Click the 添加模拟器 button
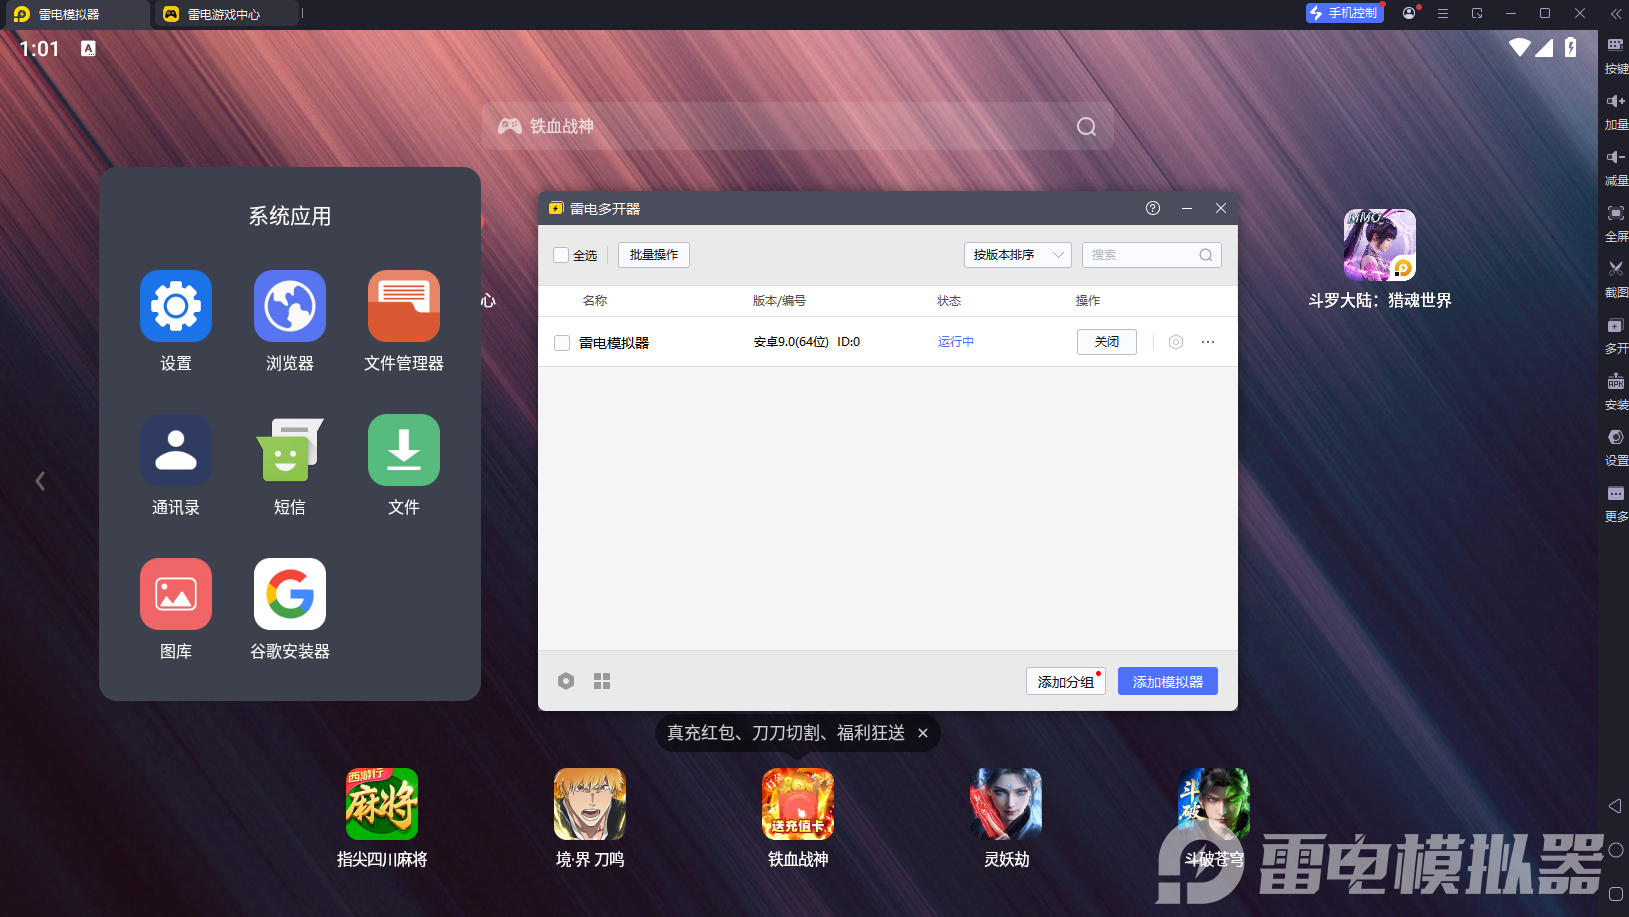The height and width of the screenshot is (917, 1629). click(1168, 681)
